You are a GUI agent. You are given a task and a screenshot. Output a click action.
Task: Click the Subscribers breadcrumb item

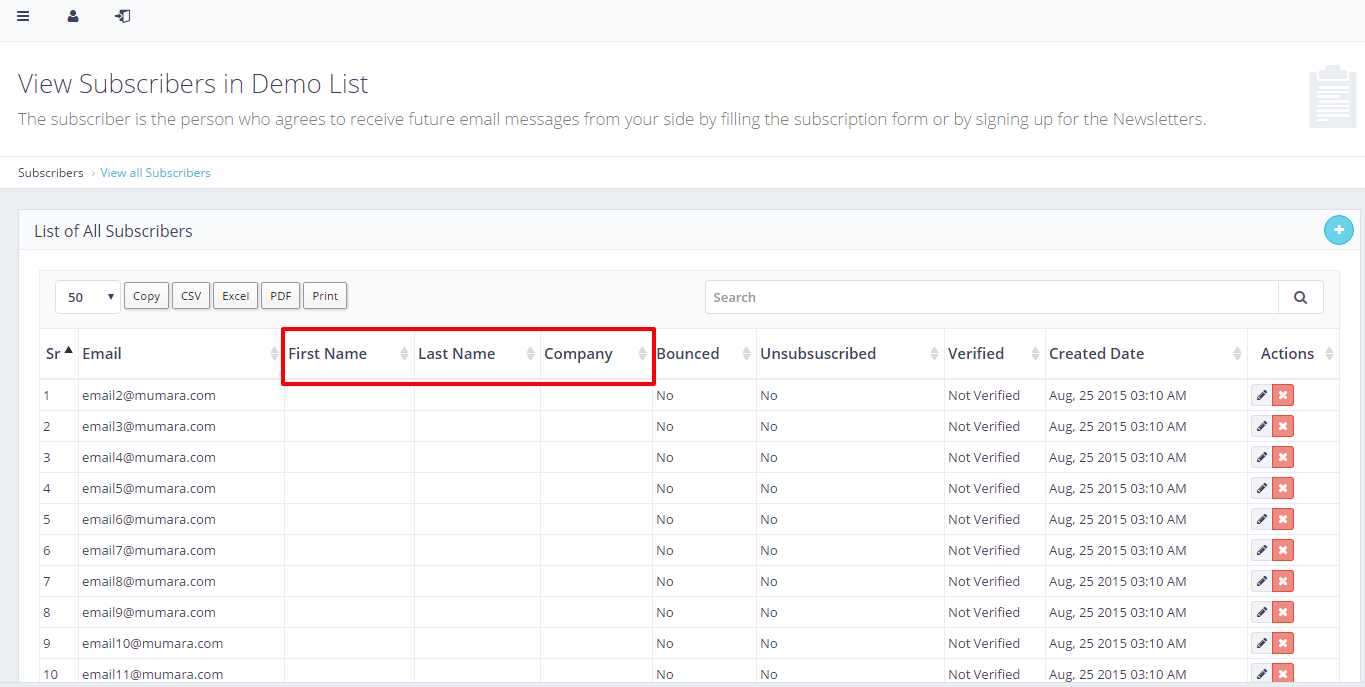pos(51,173)
